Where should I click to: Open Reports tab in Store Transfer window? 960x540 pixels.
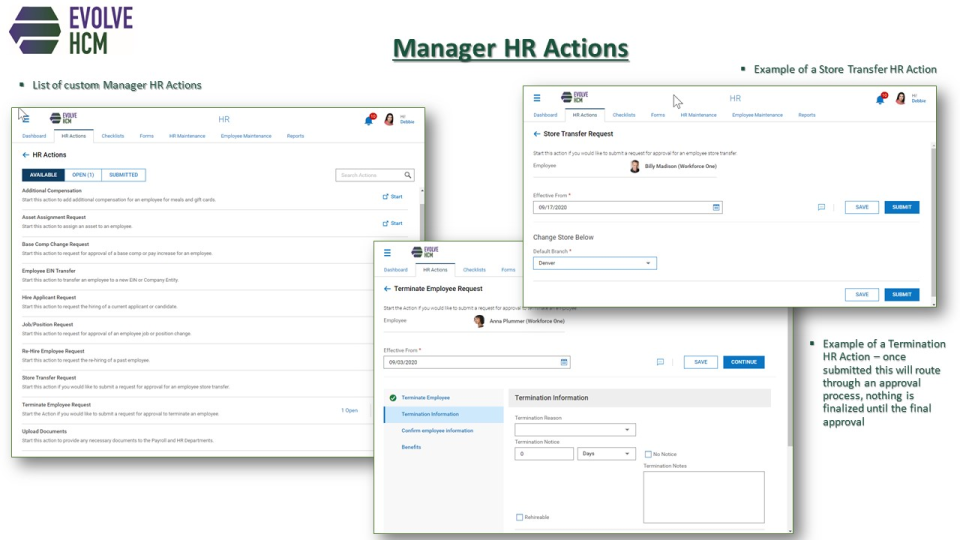pos(806,115)
